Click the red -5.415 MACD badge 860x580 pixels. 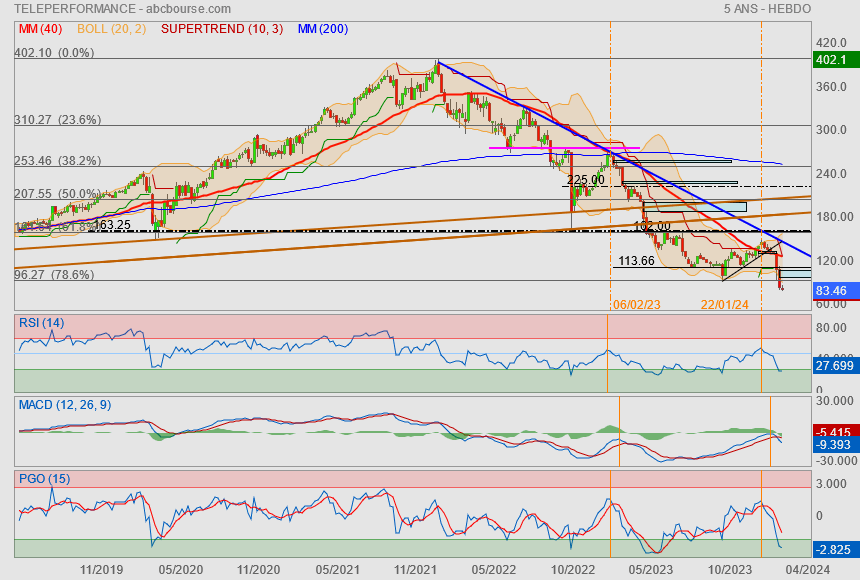click(836, 431)
